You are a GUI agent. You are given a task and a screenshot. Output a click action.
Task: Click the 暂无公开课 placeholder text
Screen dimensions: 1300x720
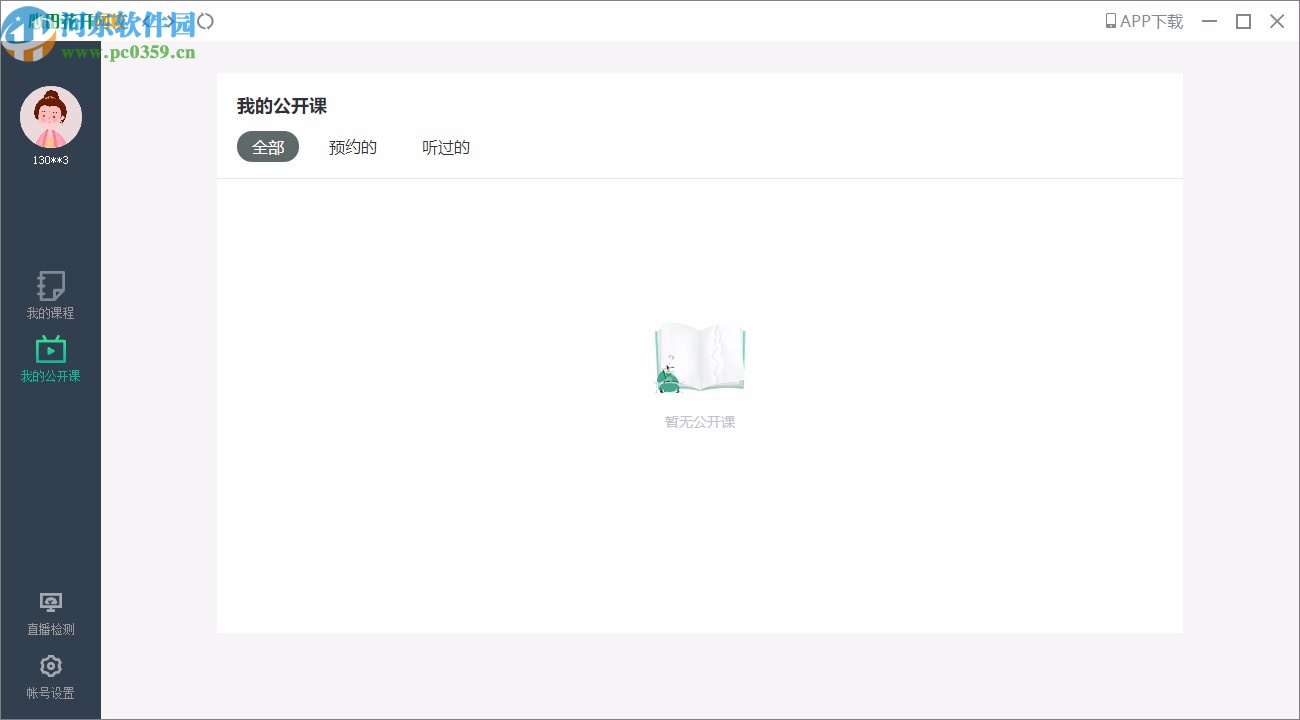coord(699,421)
